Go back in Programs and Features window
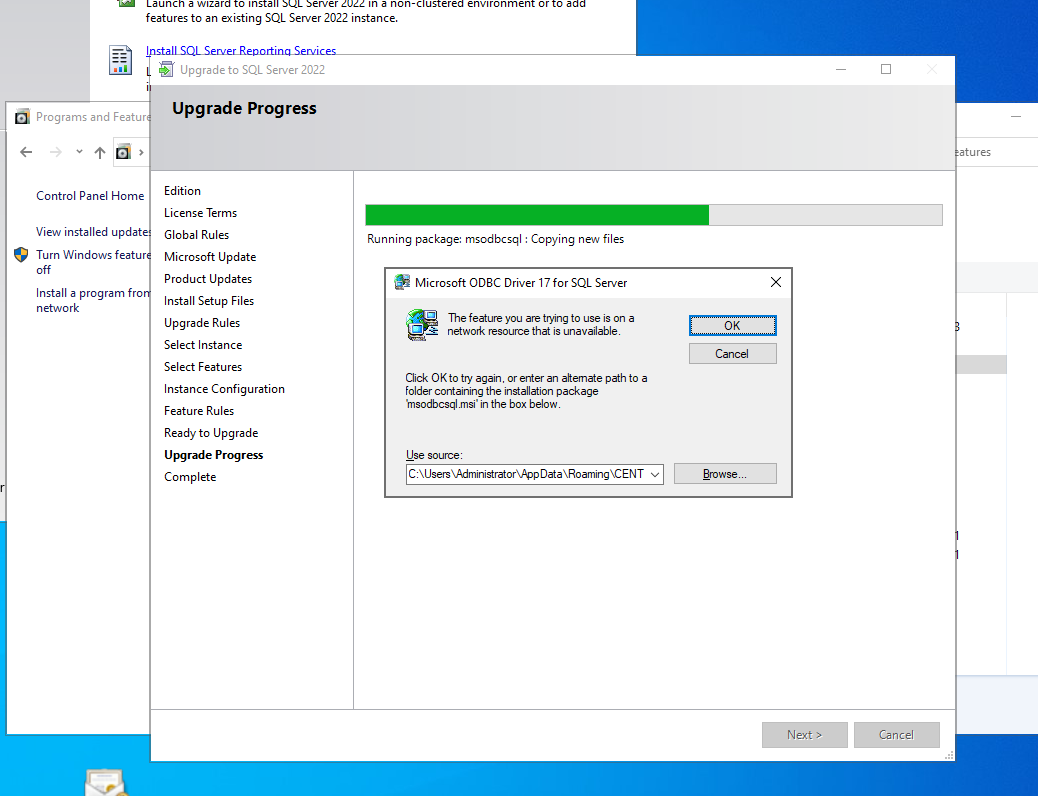This screenshot has height=796, width=1038. (x=26, y=152)
